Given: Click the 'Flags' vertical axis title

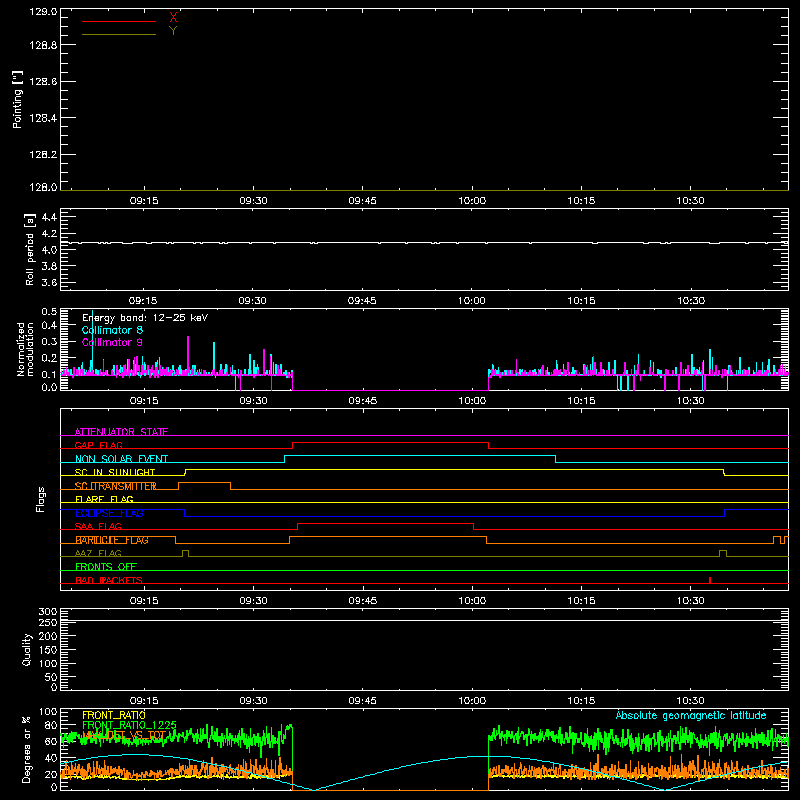Looking at the screenshot, I should (x=41, y=499).
